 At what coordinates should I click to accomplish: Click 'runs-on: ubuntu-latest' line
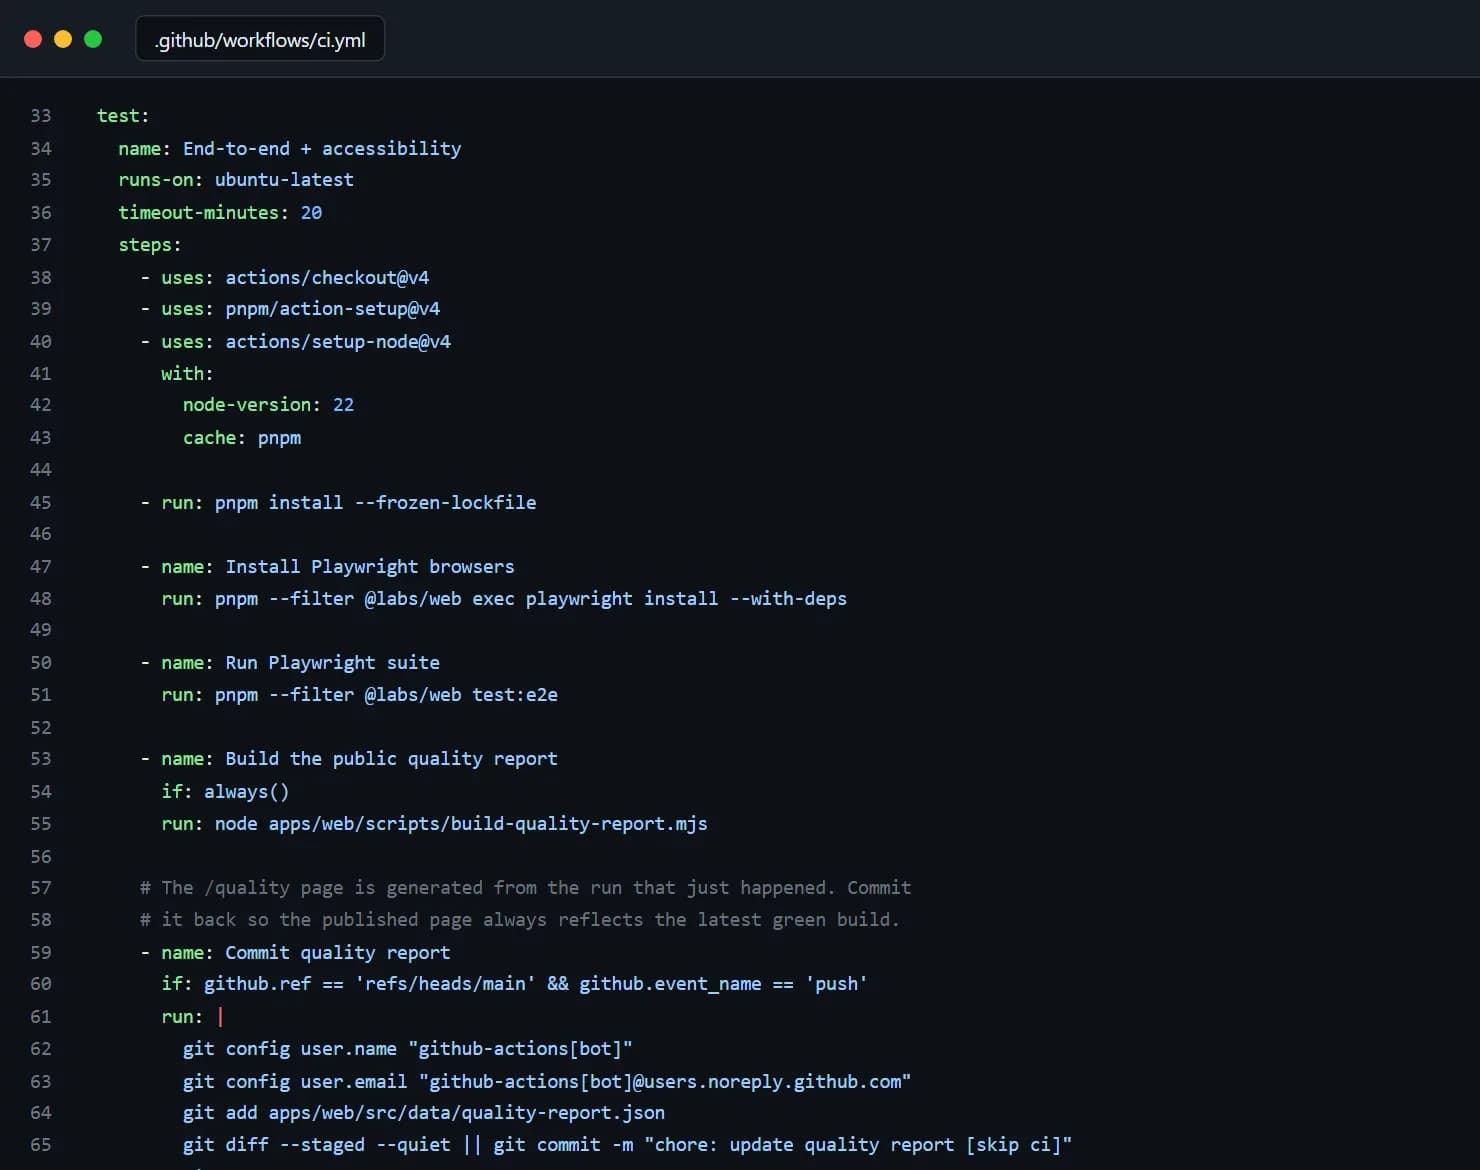point(236,180)
